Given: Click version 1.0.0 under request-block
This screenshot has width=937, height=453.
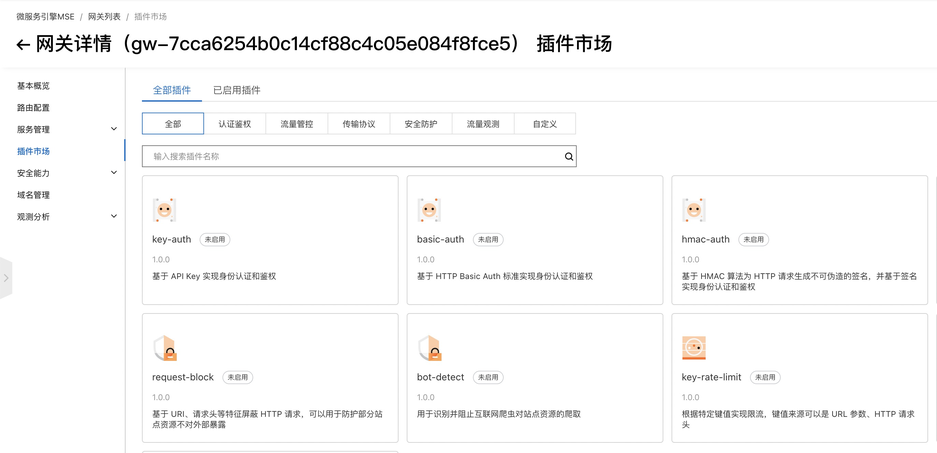Looking at the screenshot, I should 161,397.
